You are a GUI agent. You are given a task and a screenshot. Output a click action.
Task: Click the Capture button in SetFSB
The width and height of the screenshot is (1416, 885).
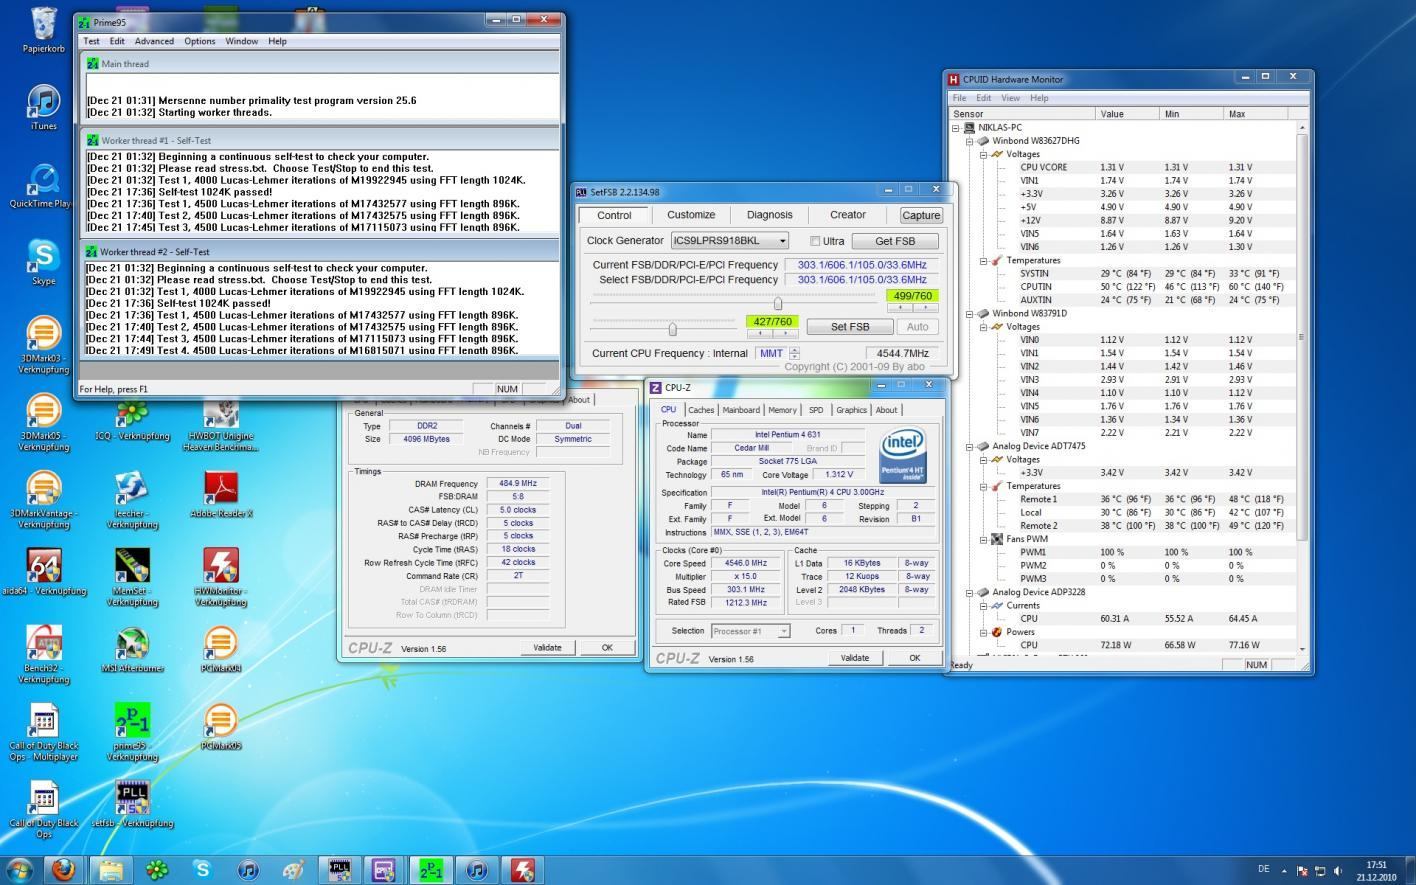(x=921, y=215)
